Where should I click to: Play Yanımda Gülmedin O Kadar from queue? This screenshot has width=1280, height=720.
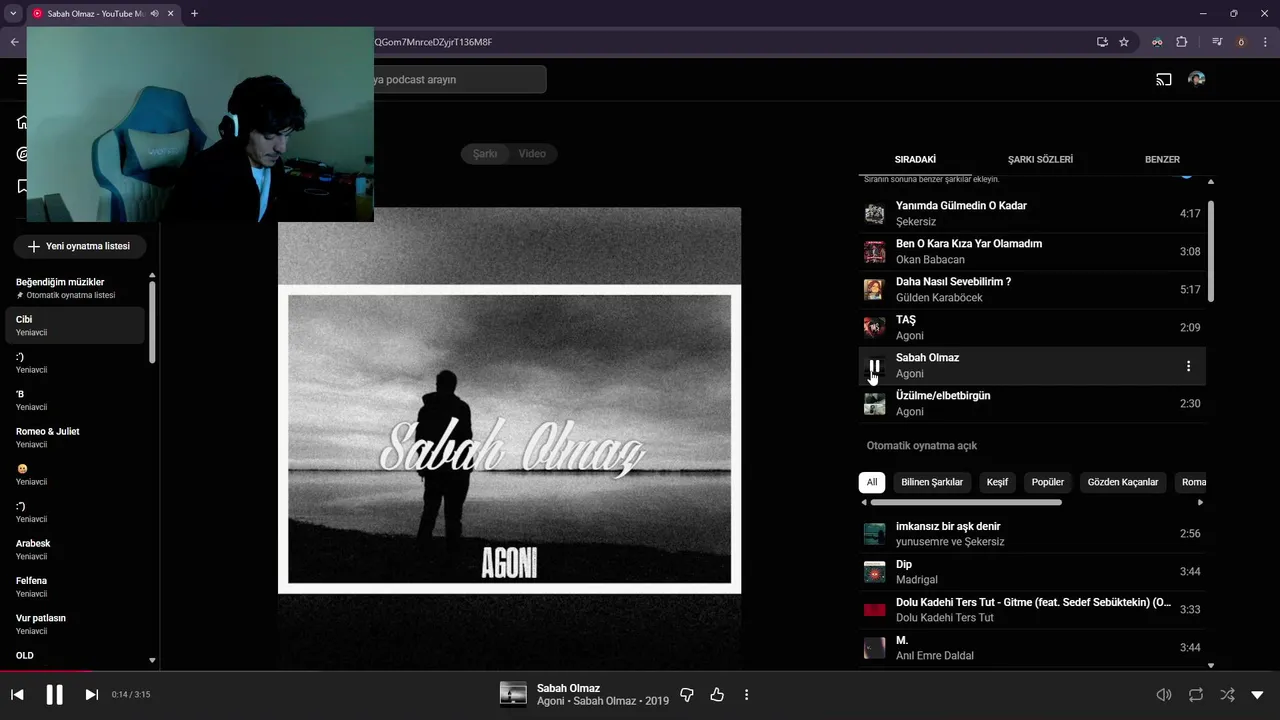(x=1032, y=213)
